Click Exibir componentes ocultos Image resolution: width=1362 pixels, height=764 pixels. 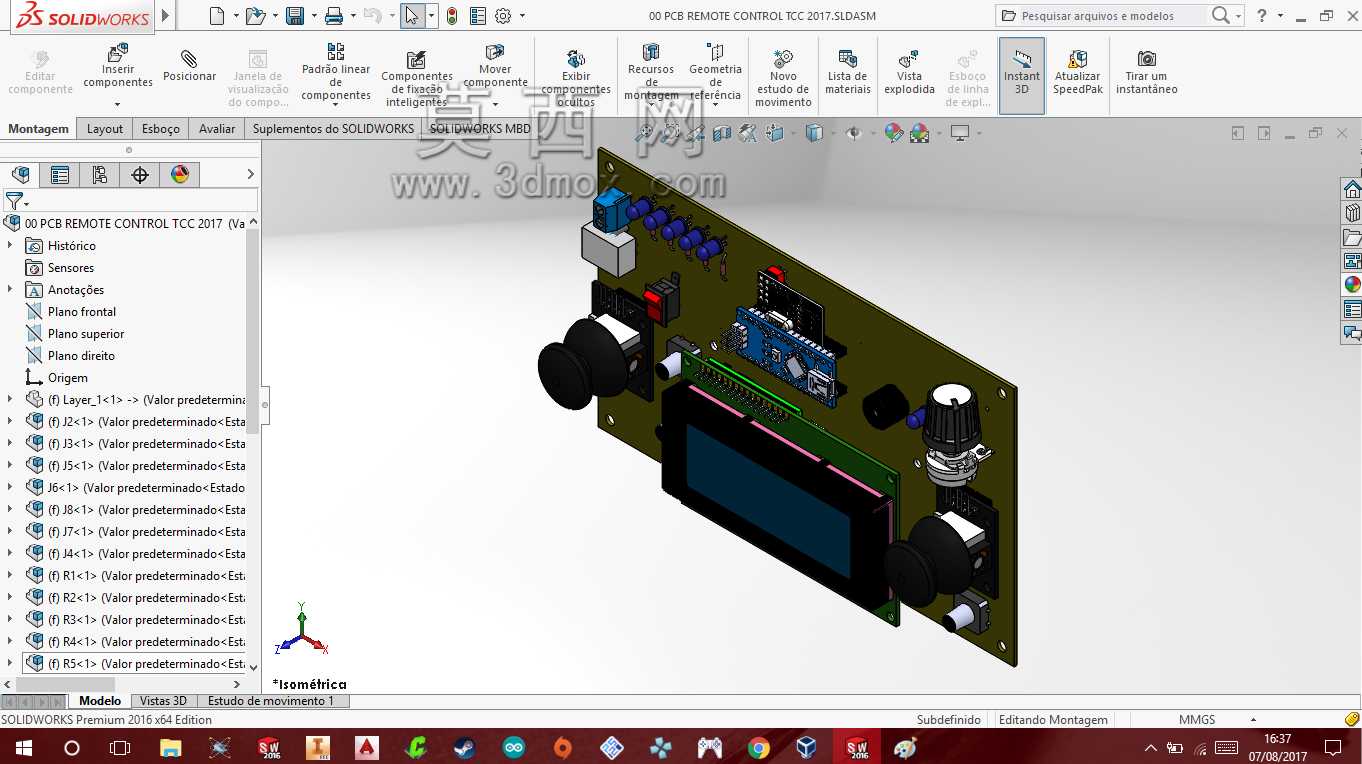pyautogui.click(x=576, y=78)
